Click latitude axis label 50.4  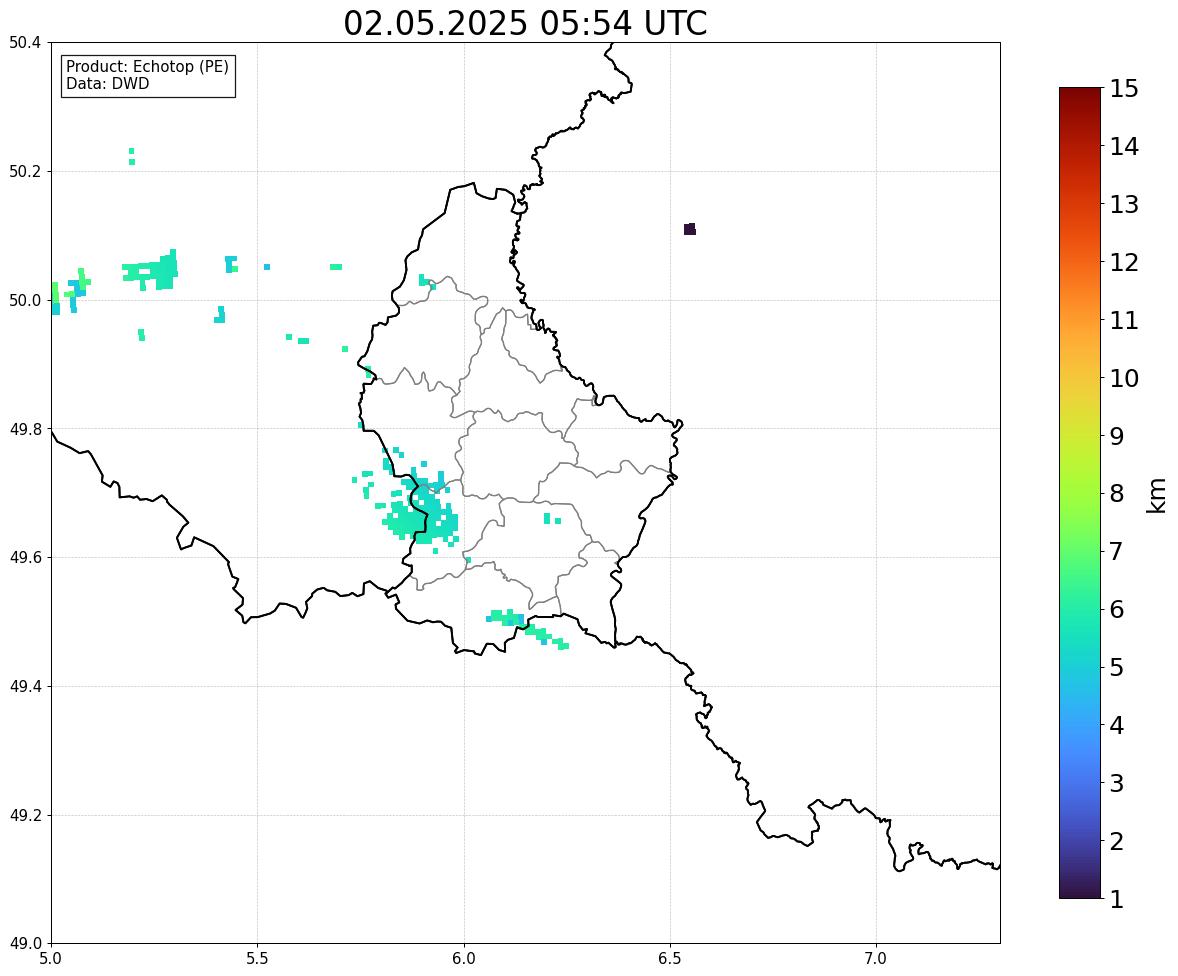(25, 43)
